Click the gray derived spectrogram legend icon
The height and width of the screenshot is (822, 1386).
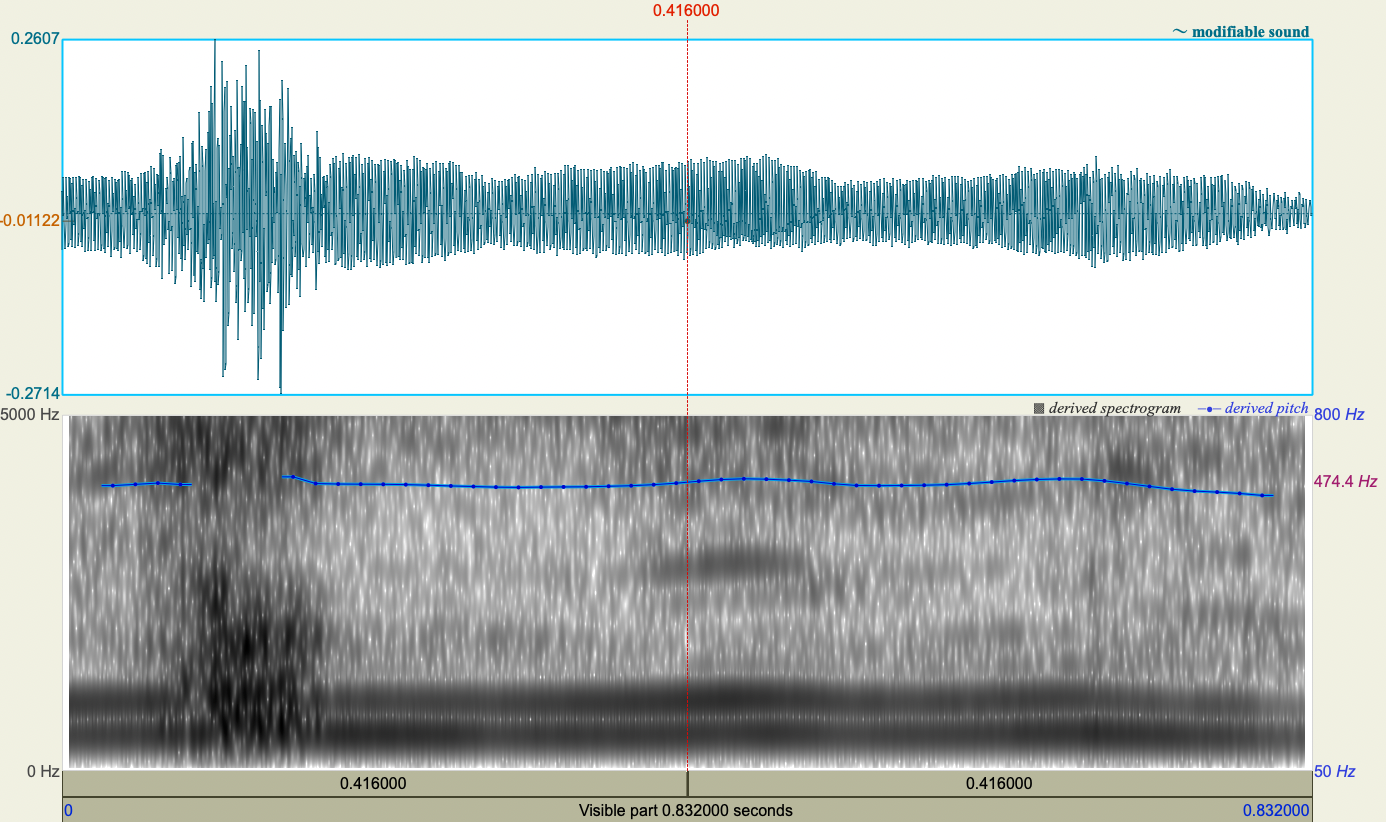1038,408
